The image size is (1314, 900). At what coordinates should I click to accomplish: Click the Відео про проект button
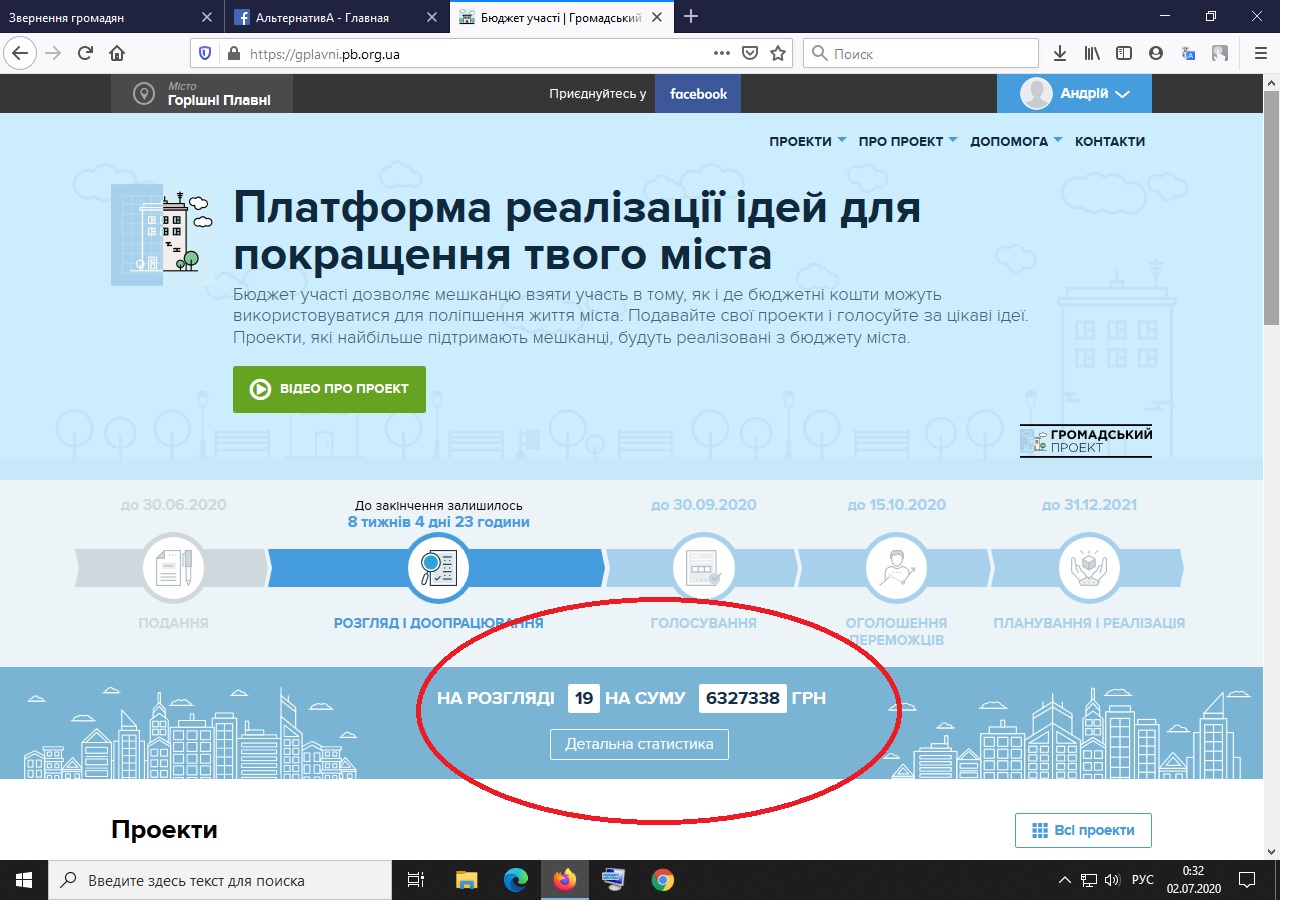329,389
